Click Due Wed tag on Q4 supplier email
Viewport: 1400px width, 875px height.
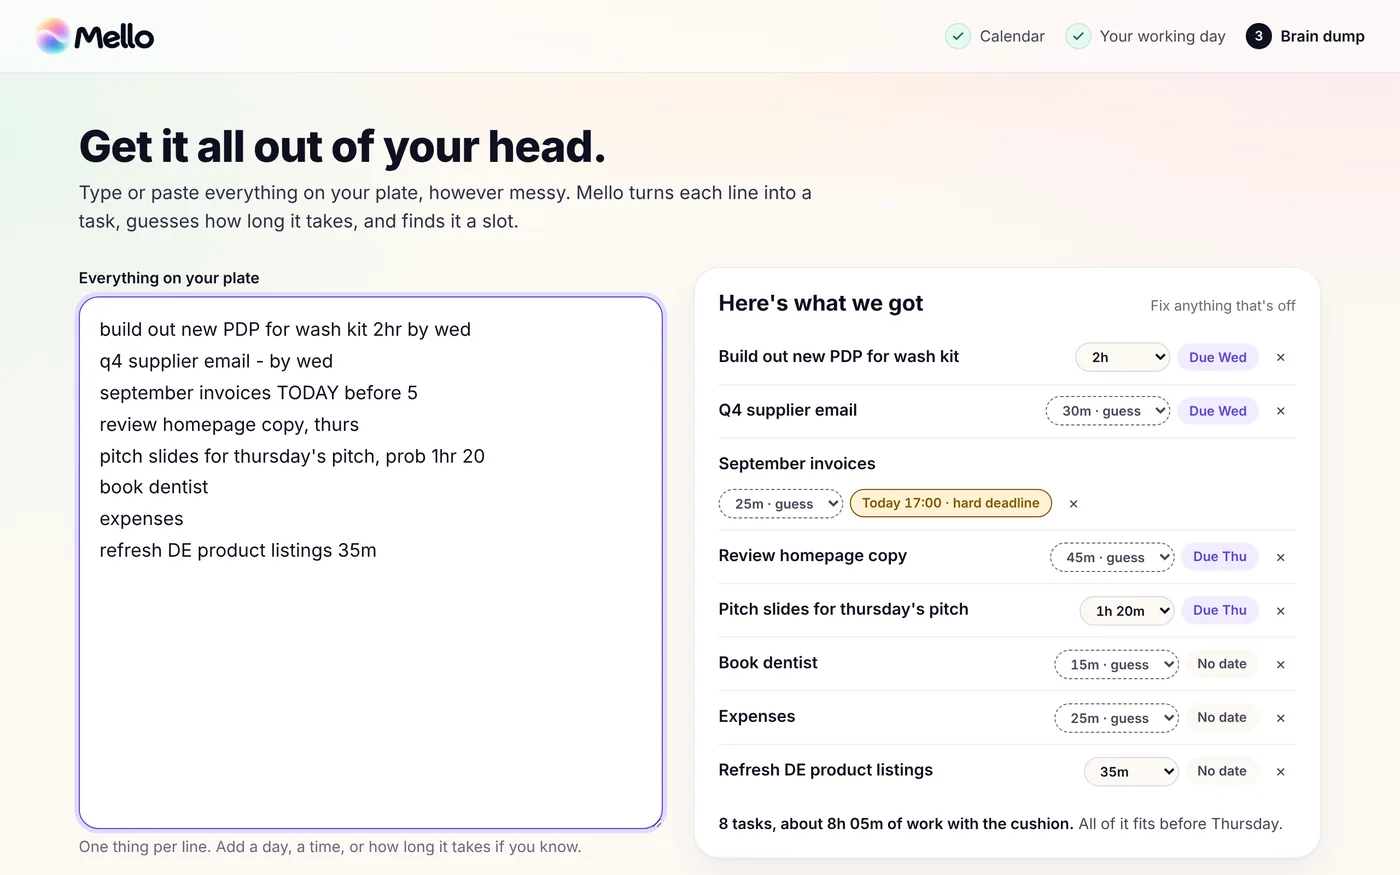click(x=1217, y=411)
